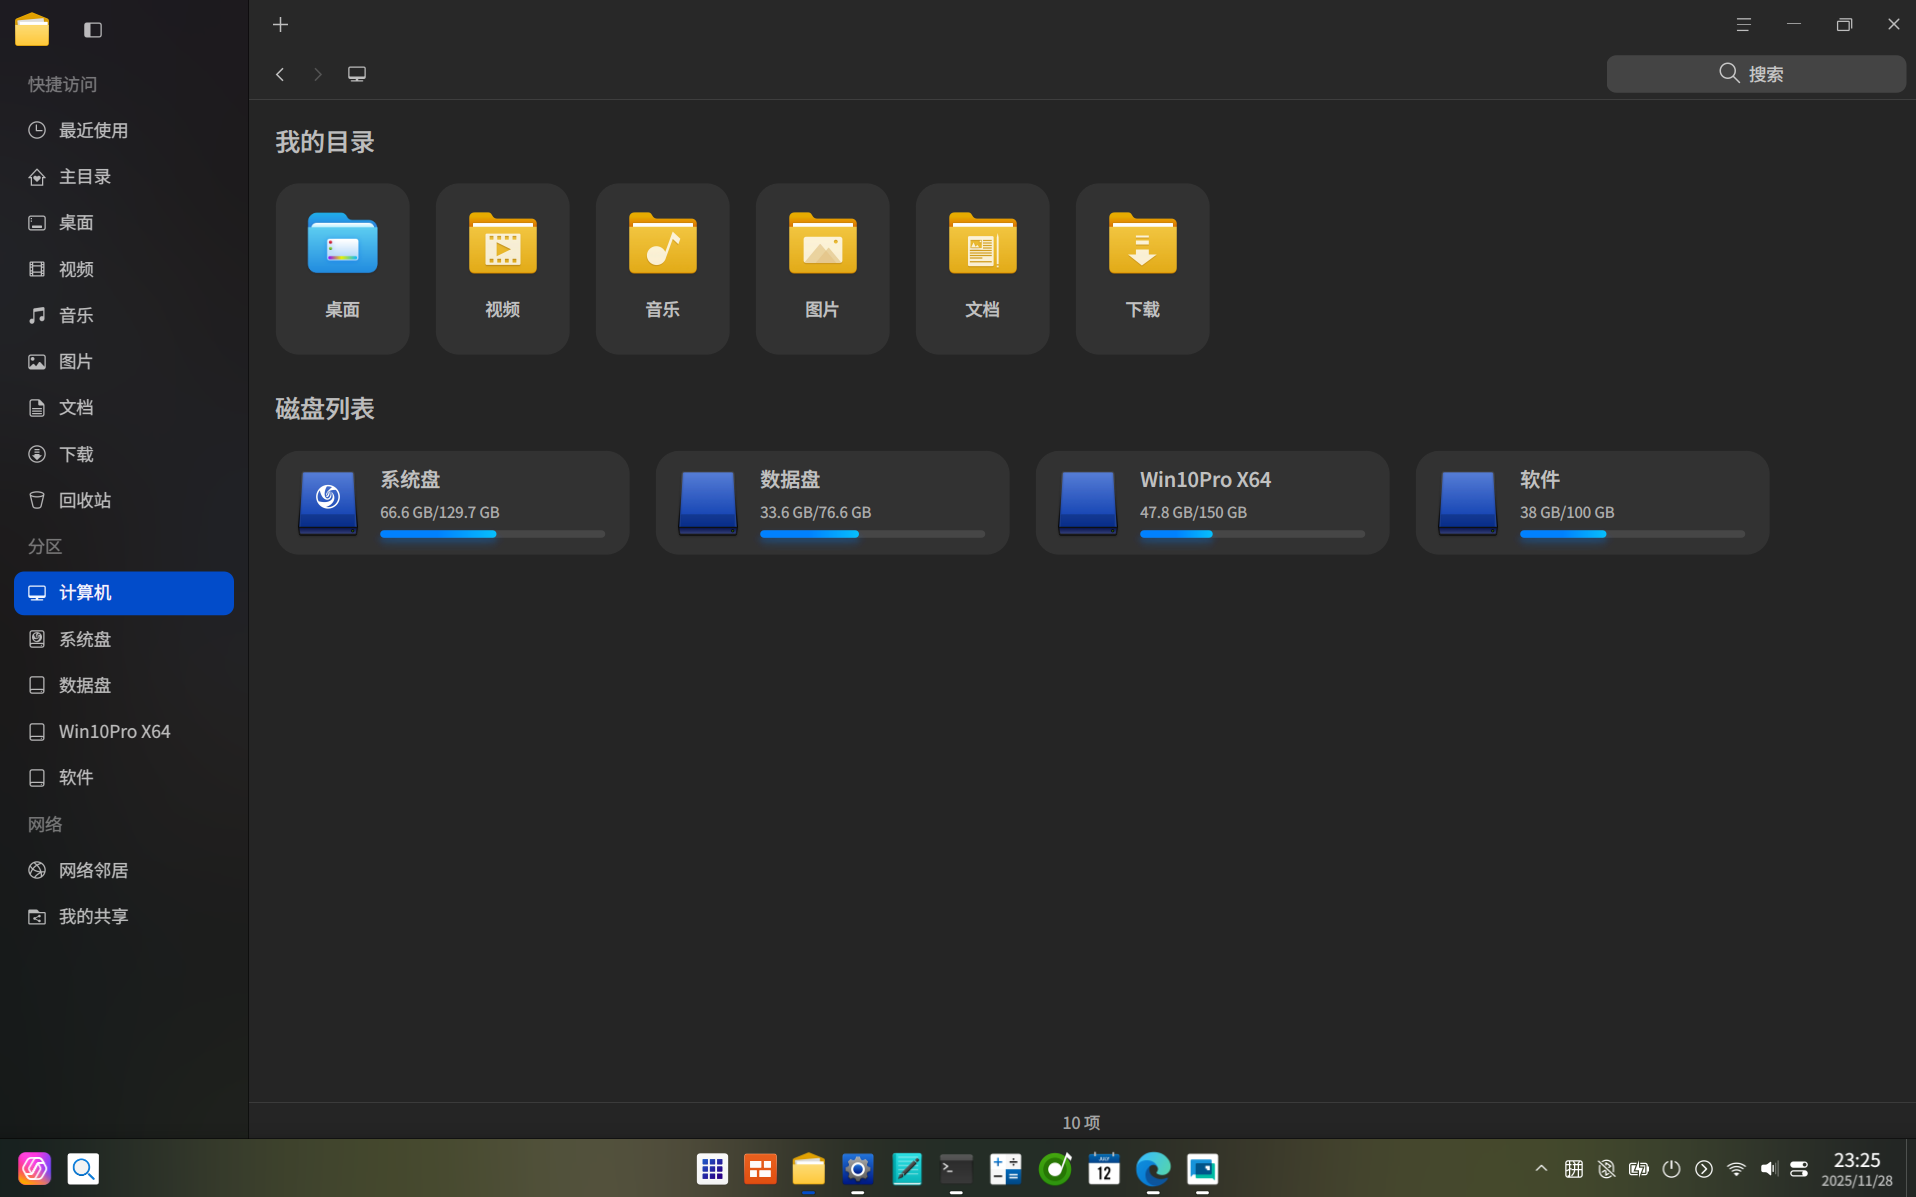Viewport: 1916px width, 1197px height.
Task: Select the 数据盘 disk card
Action: coord(833,503)
